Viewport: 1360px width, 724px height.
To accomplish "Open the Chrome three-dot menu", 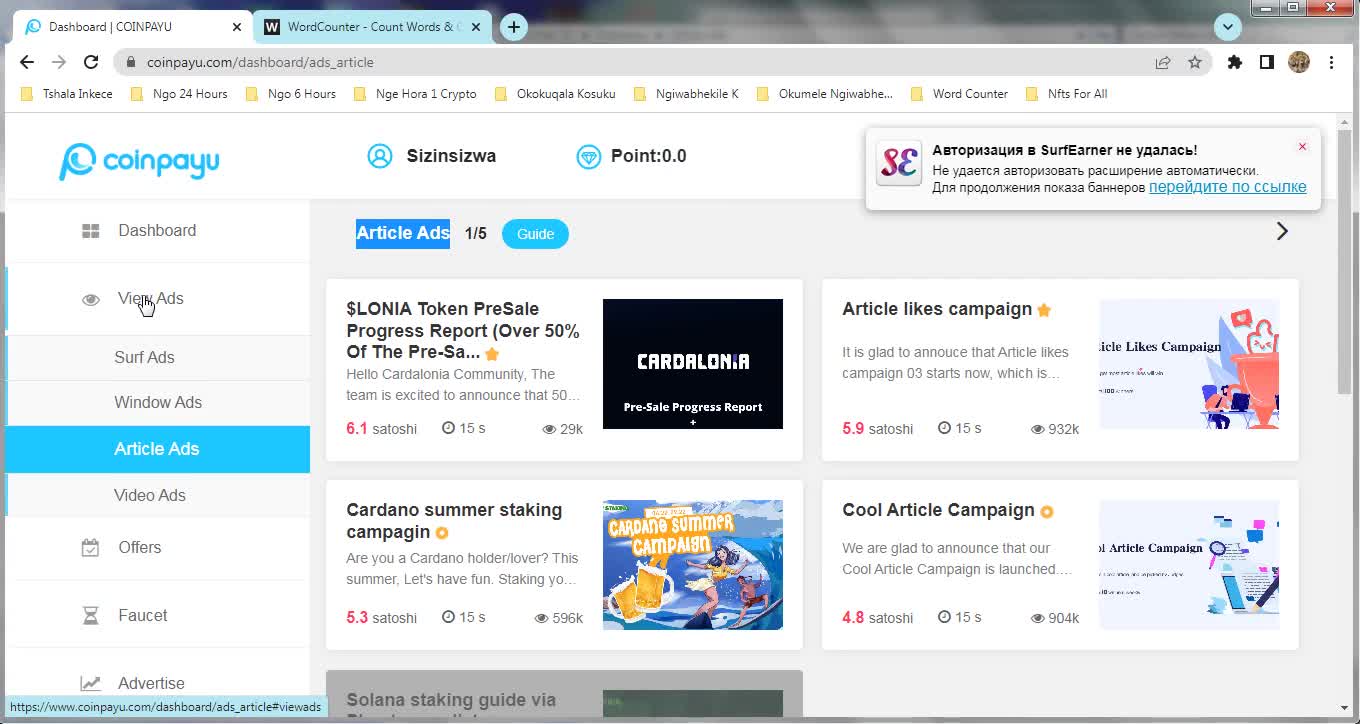I will (x=1331, y=62).
